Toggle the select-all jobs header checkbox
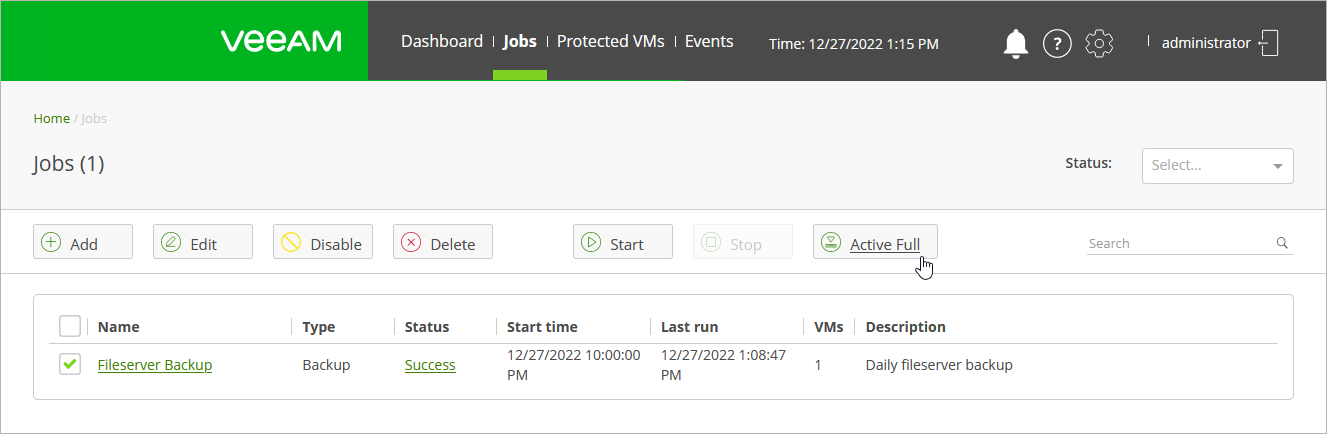Screen dimensions: 1327x434 (x=70, y=326)
